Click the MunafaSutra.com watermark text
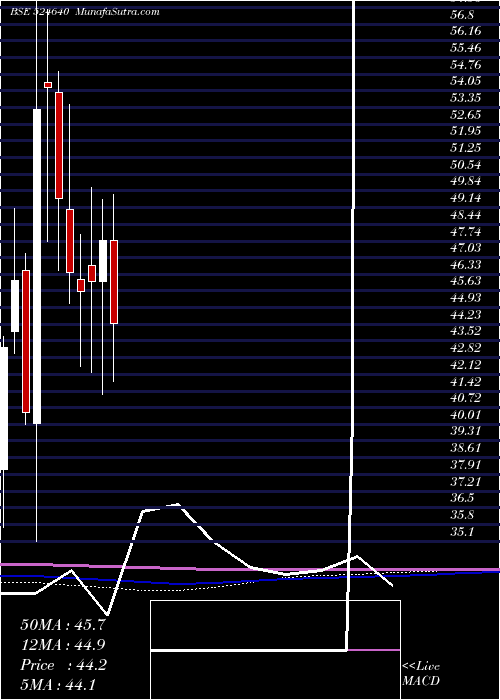The image size is (500, 700). click(118, 12)
